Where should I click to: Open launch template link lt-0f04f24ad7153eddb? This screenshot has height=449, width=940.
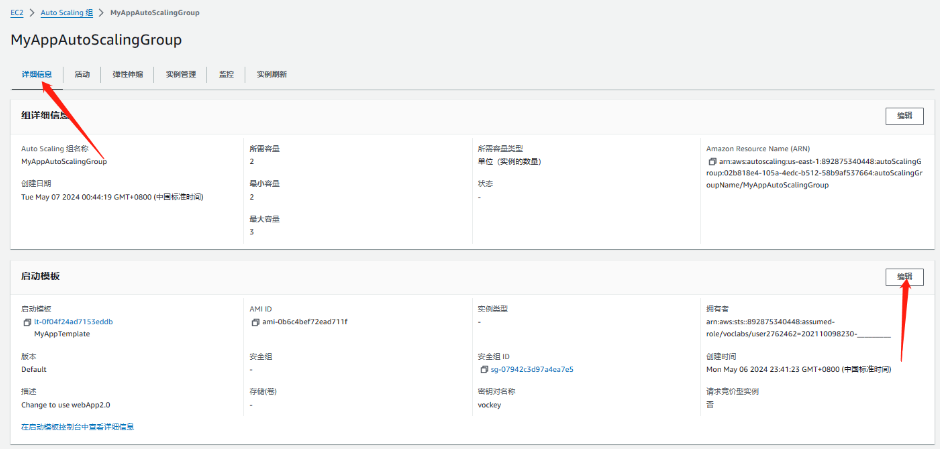[74, 322]
